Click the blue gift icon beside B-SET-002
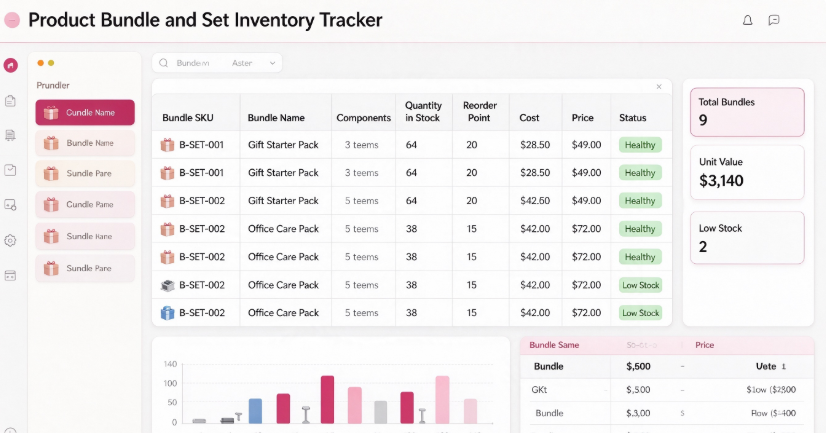826x433 pixels. coord(167,313)
